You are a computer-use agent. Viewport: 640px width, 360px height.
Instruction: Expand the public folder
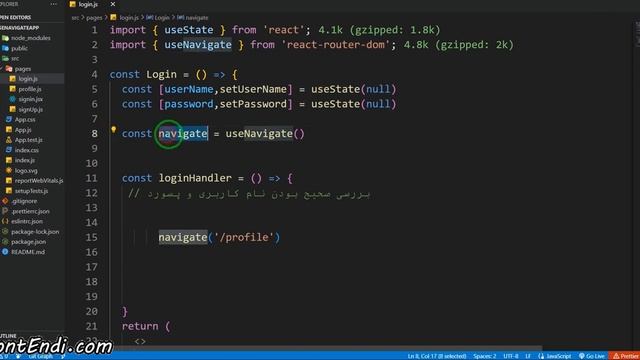tap(20, 48)
